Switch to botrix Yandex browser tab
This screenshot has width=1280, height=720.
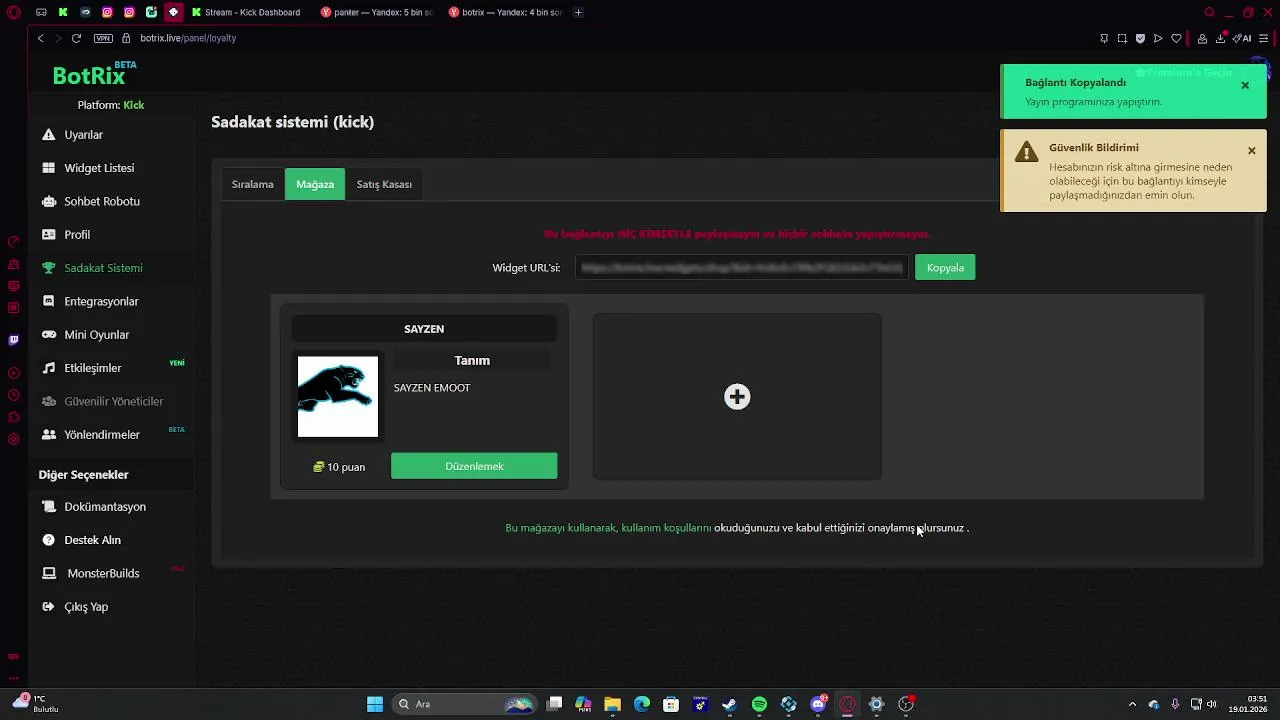(505, 12)
